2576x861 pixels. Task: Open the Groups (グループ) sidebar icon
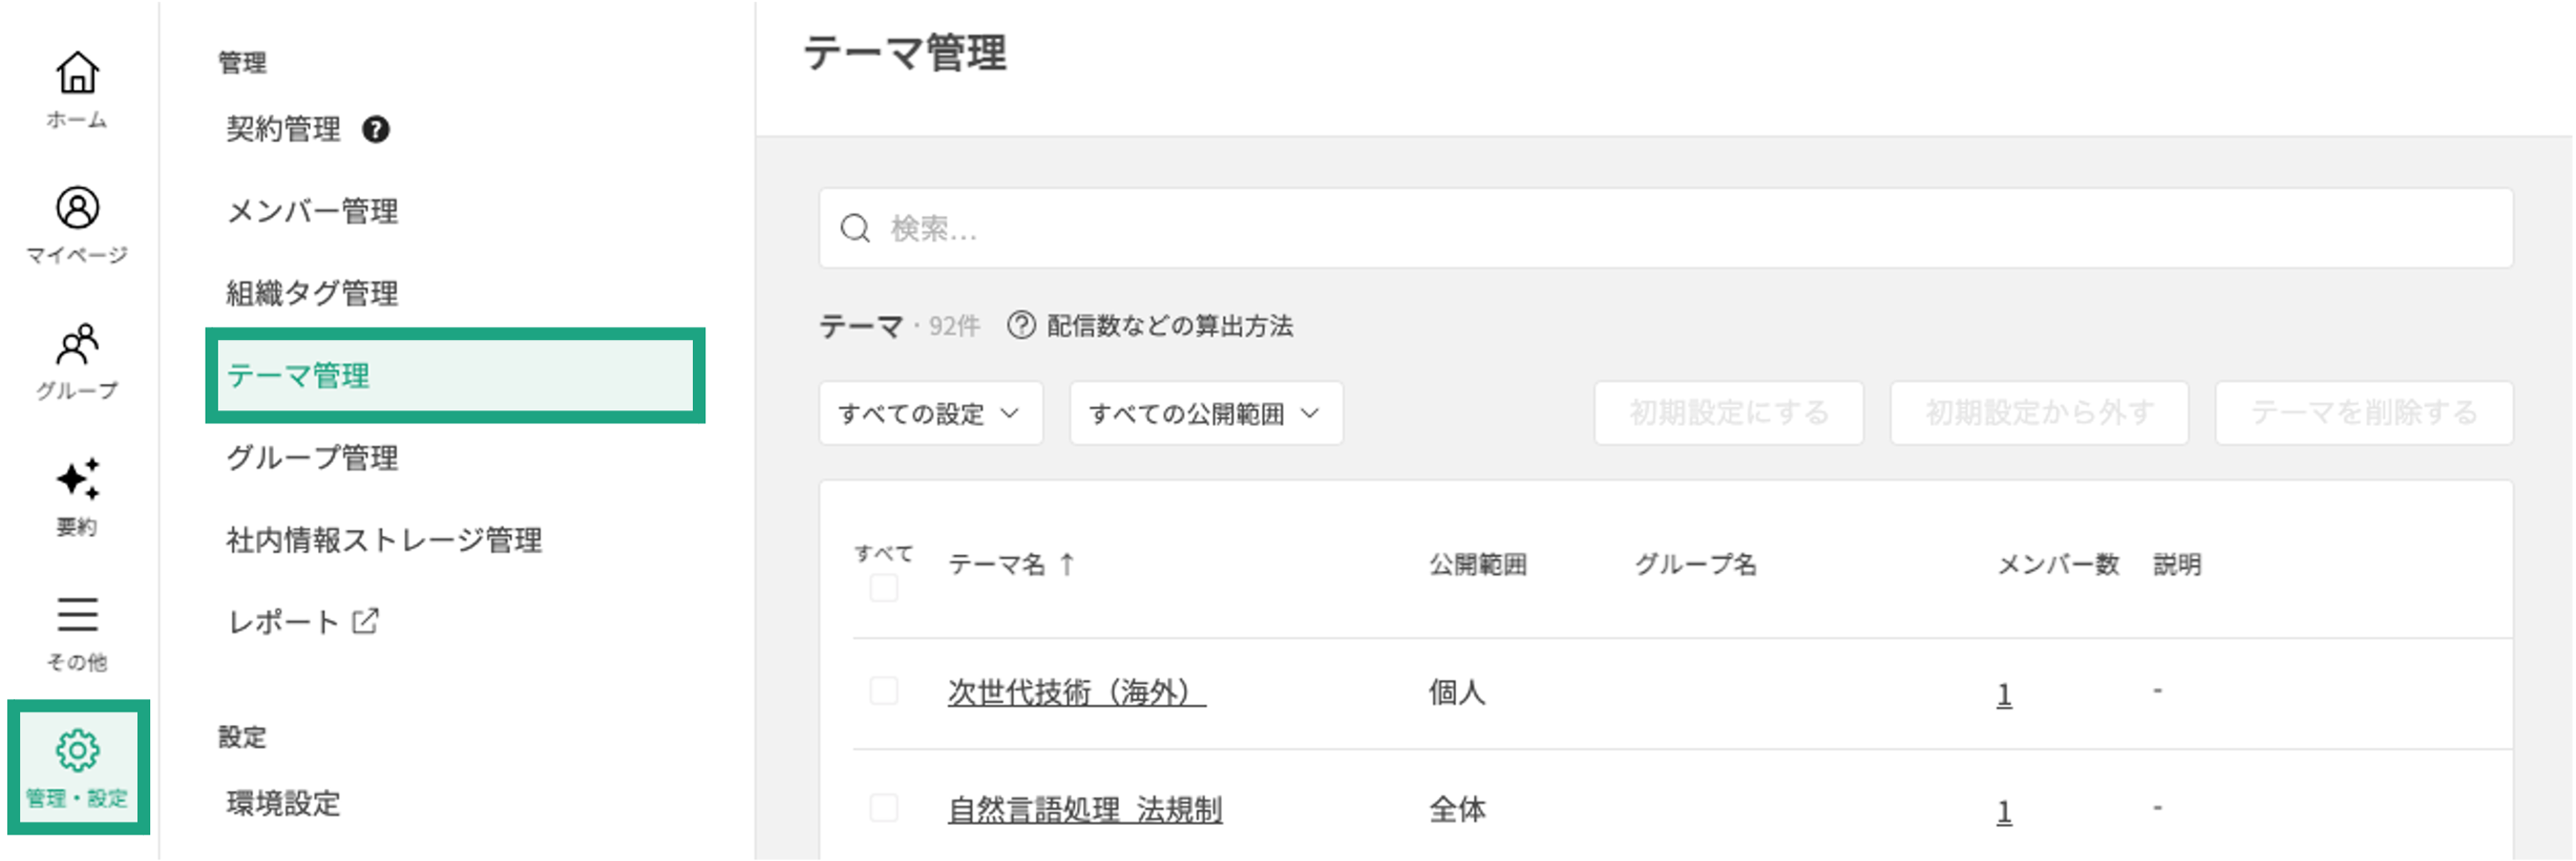click(x=77, y=345)
